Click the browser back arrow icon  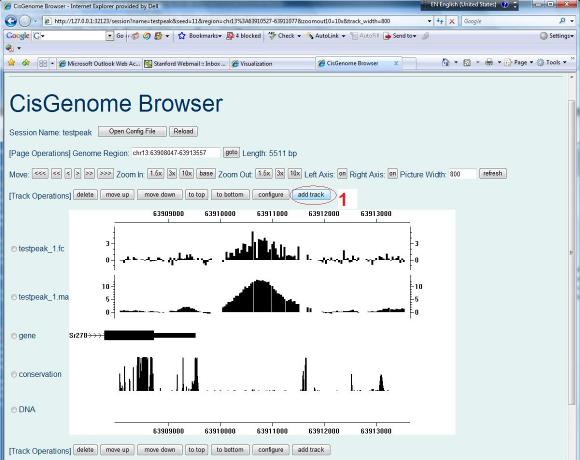tap(10, 21)
